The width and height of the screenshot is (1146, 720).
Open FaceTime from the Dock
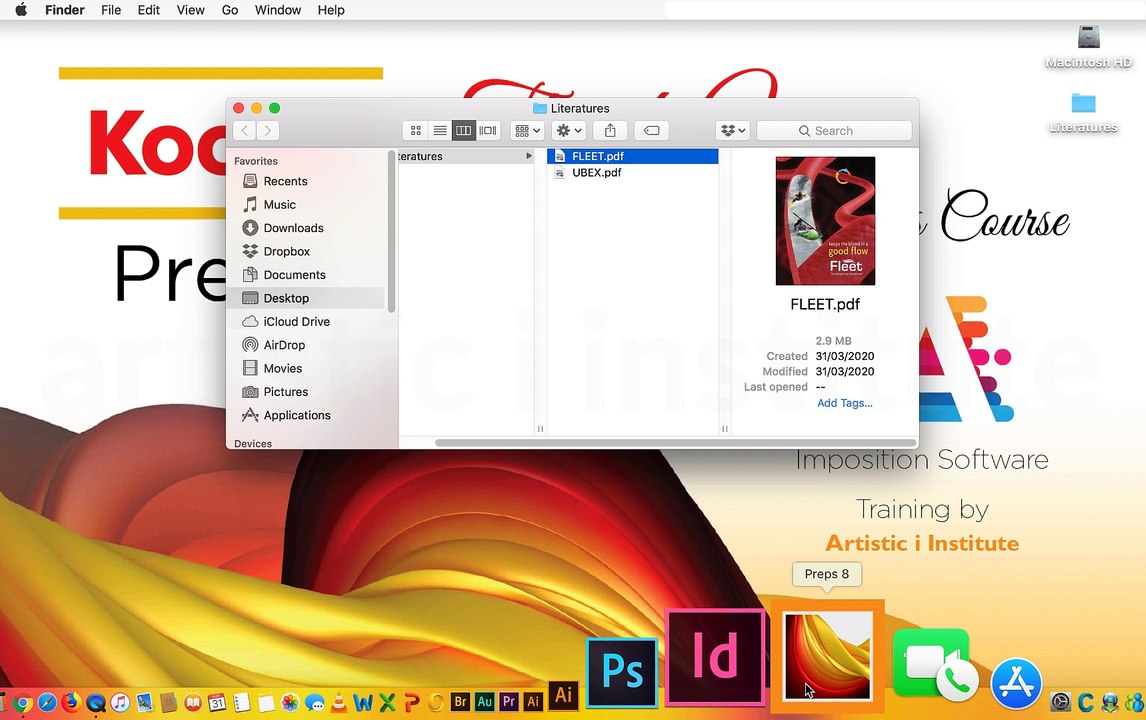[x=935, y=664]
